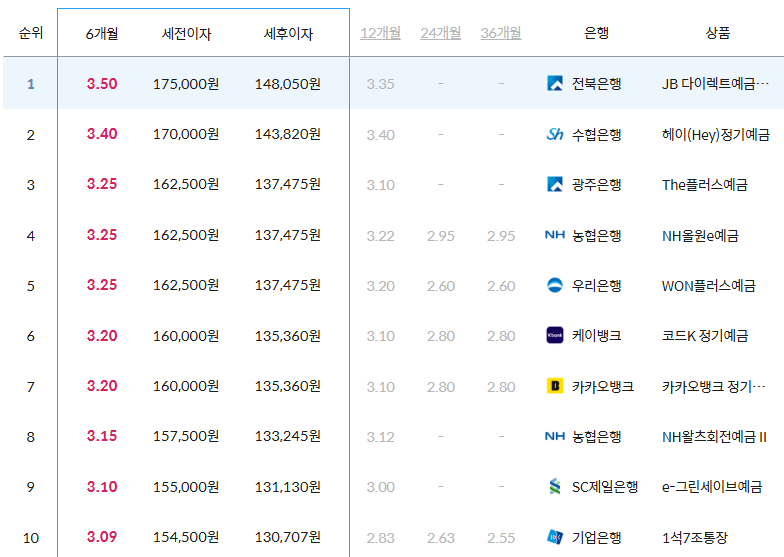Click the SC제일은행 bank name
784x557 pixels.
point(605,486)
